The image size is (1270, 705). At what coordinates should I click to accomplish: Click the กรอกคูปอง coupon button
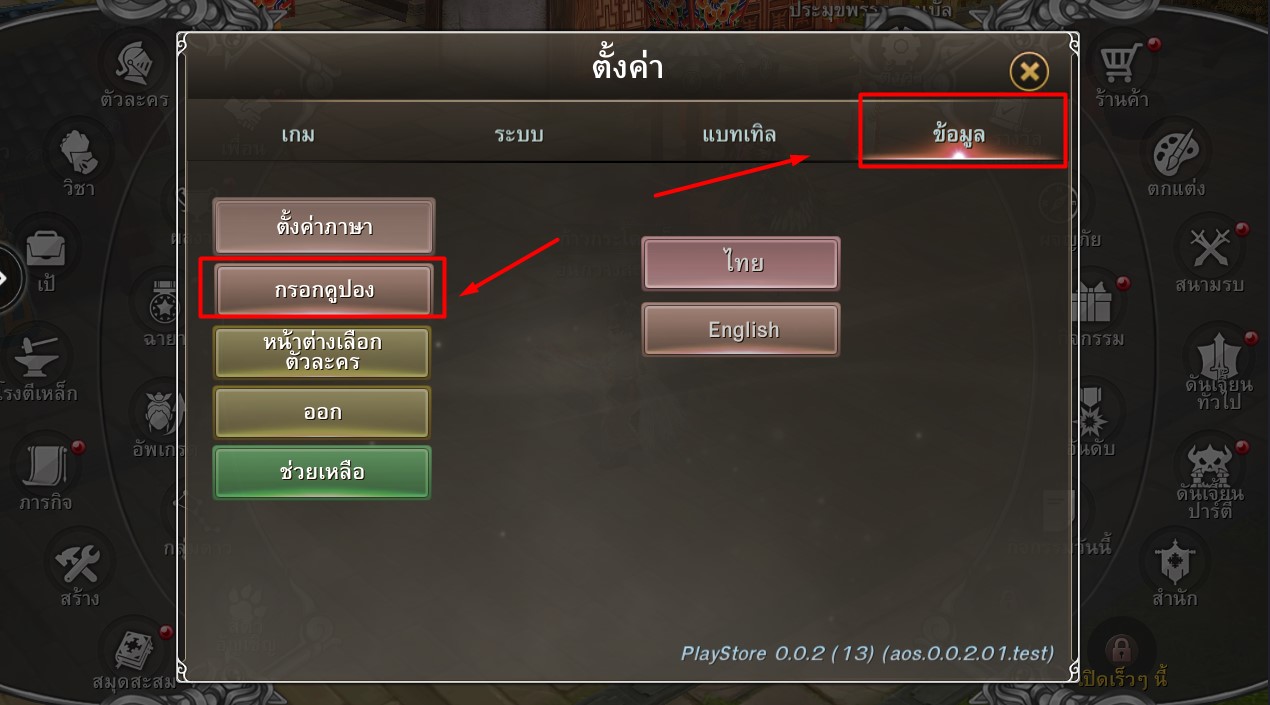click(x=323, y=290)
